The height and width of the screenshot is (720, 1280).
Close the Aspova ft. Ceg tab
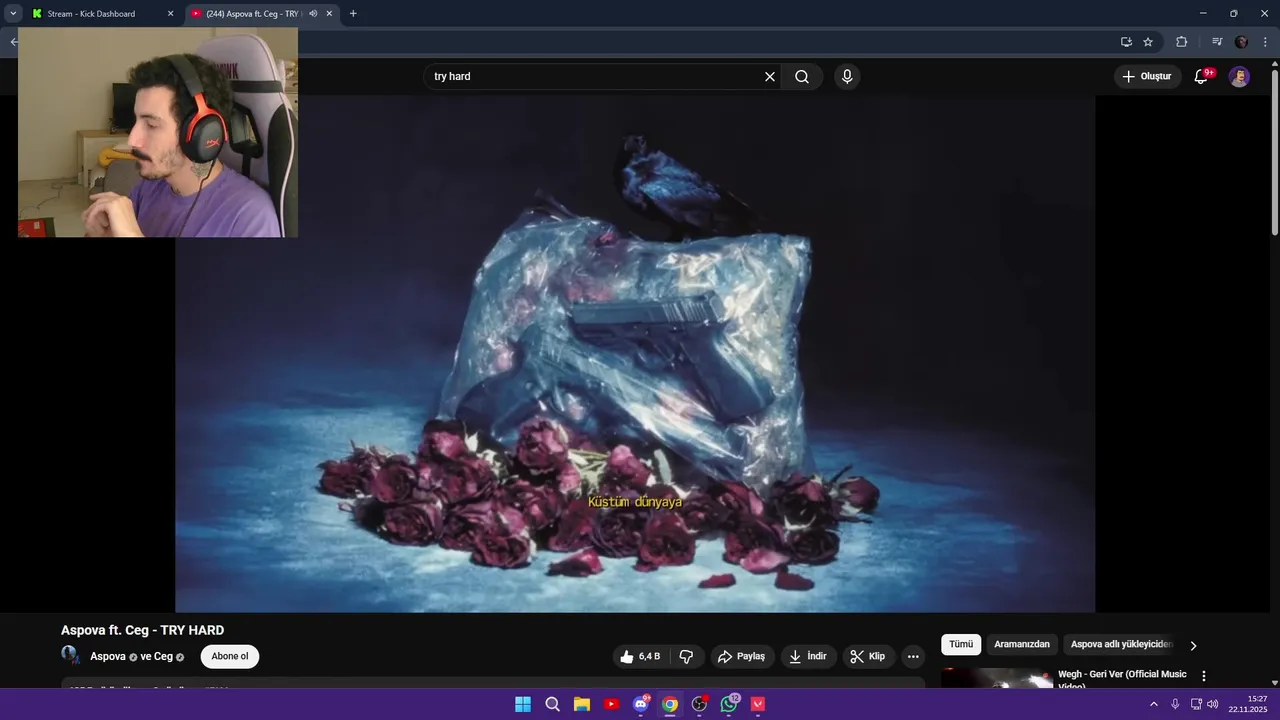[329, 14]
